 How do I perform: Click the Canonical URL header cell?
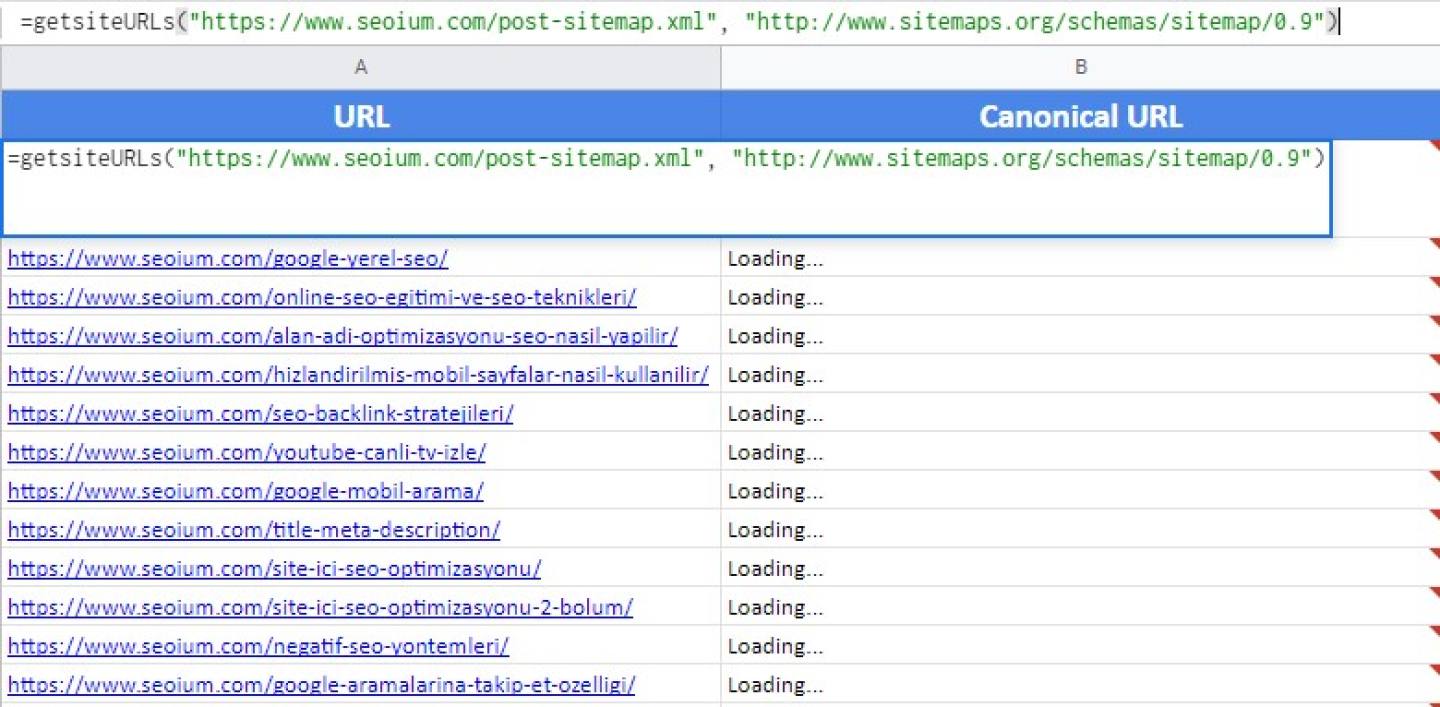[1081, 116]
